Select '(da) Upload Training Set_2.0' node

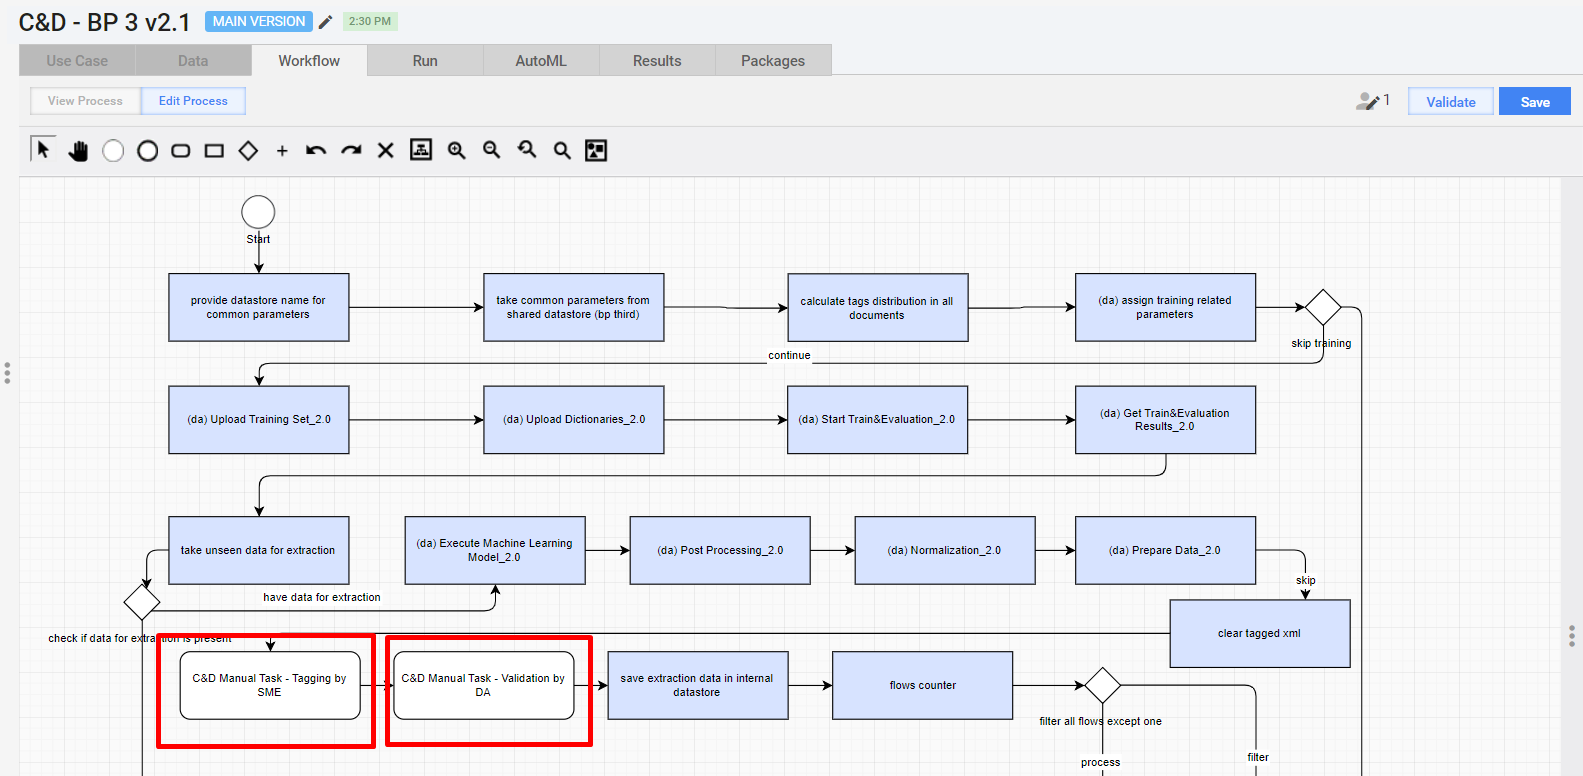tap(259, 420)
